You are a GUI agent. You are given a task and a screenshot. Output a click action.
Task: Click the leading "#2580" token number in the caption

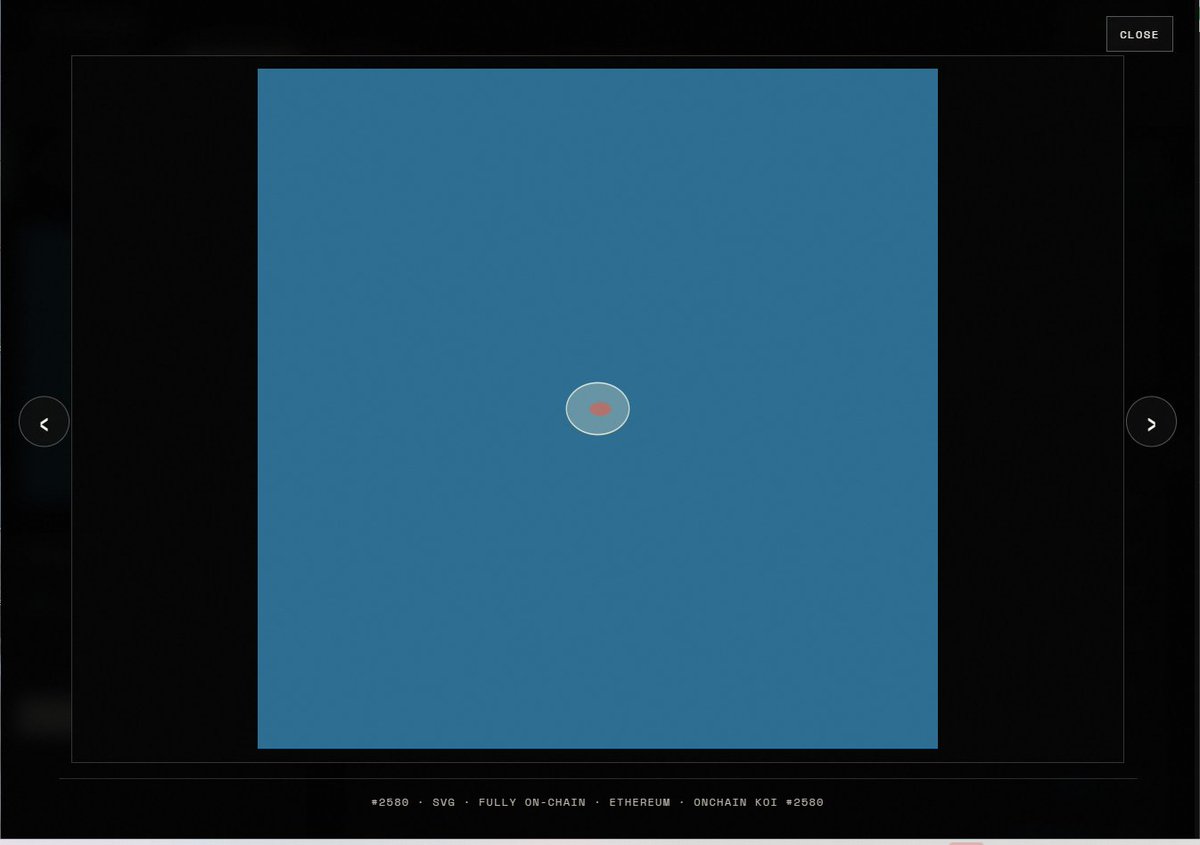point(390,802)
